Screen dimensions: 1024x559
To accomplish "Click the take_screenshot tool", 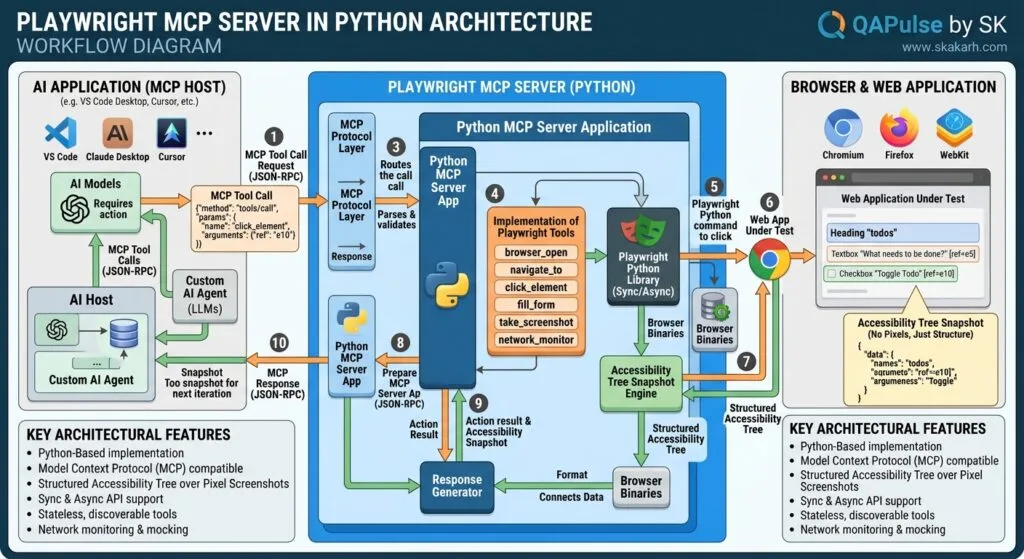I will 536,322.
